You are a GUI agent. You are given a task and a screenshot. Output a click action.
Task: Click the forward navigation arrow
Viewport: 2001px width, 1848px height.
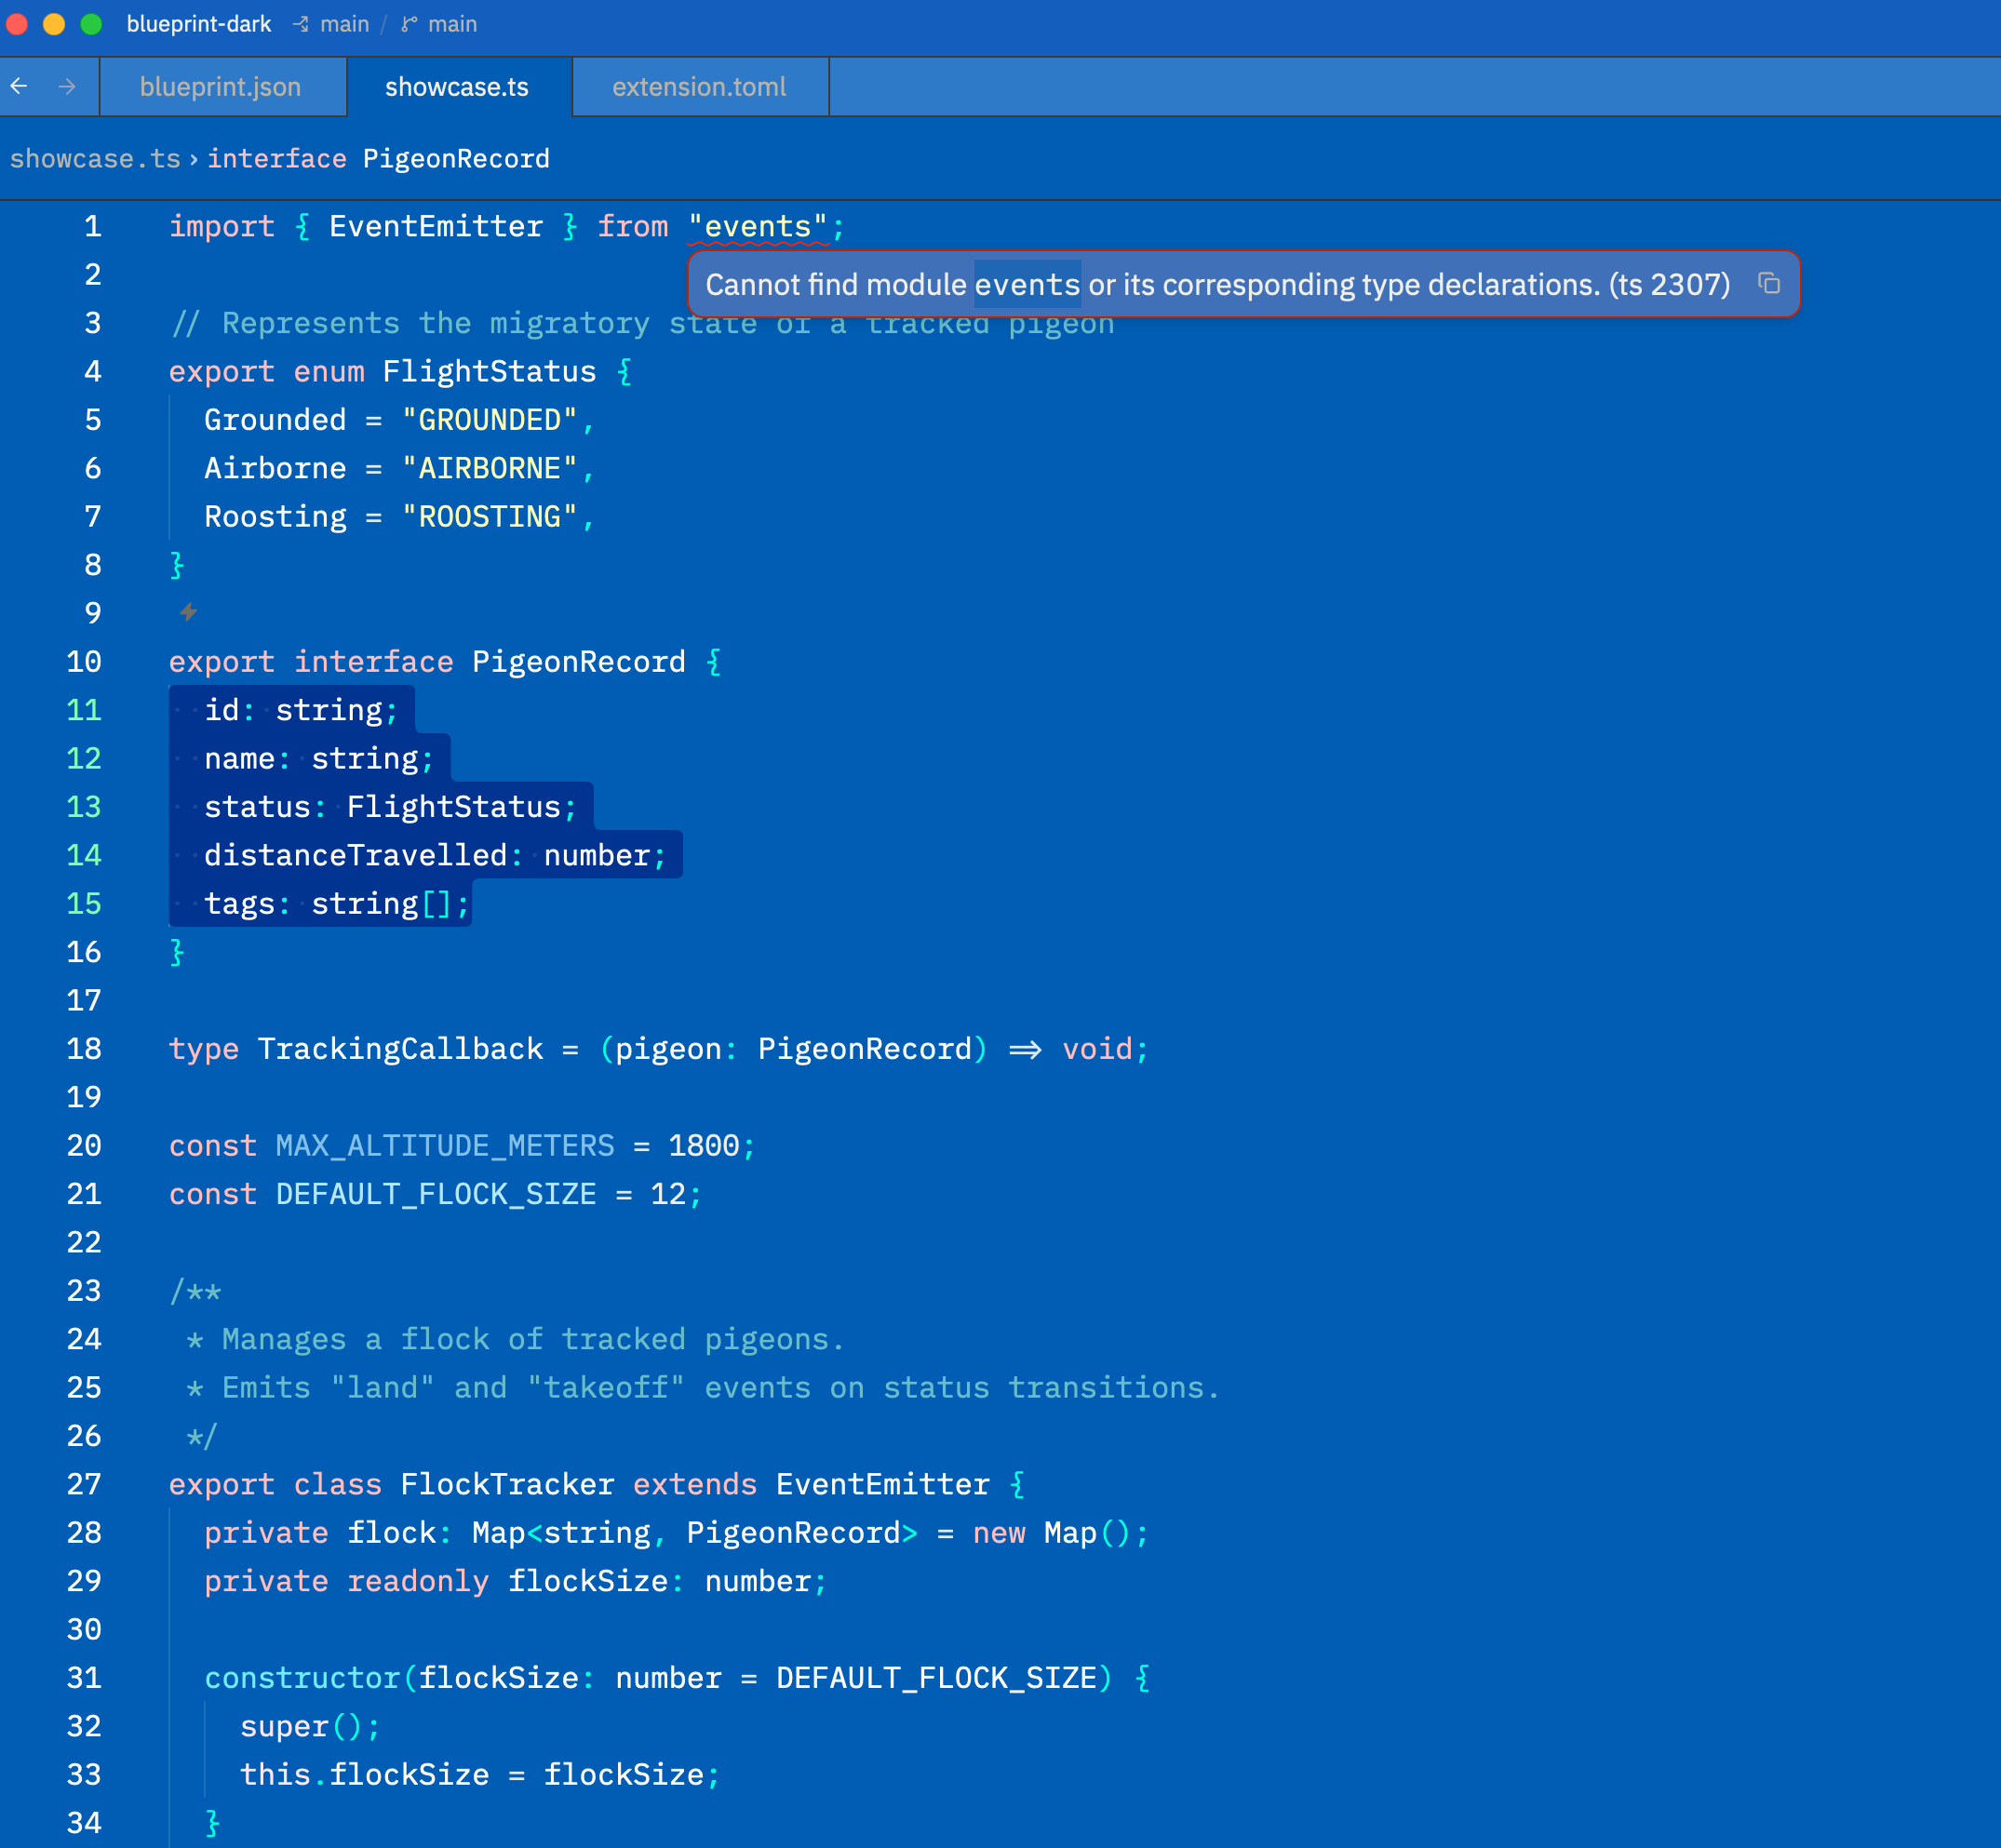[67, 87]
